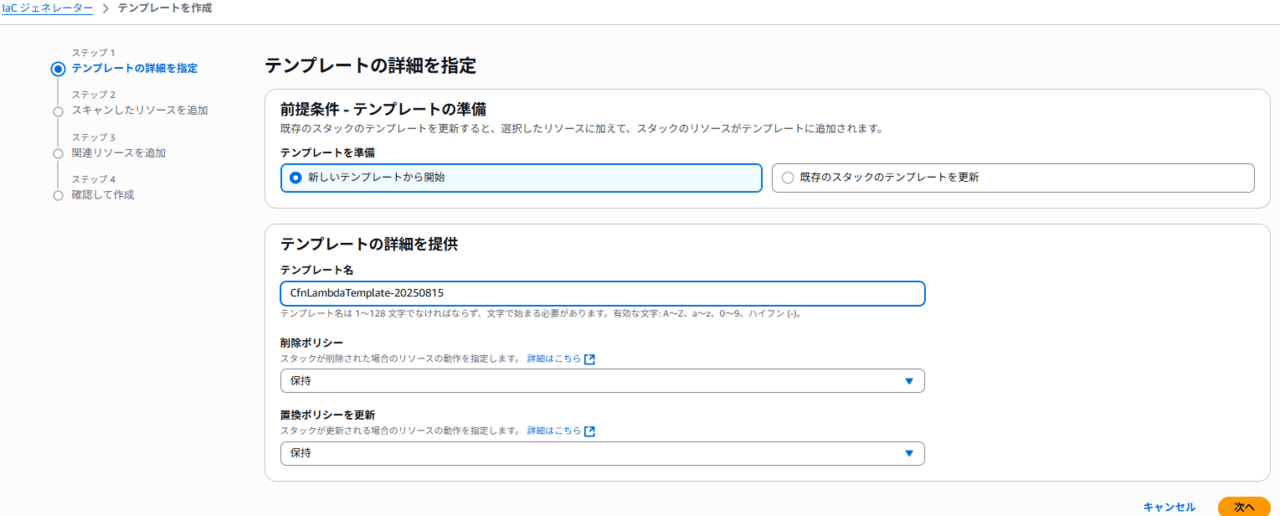This screenshot has width=1280, height=516.
Task: Open the IaC ジェネレーター breadcrumb link
Action: [x=48, y=8]
